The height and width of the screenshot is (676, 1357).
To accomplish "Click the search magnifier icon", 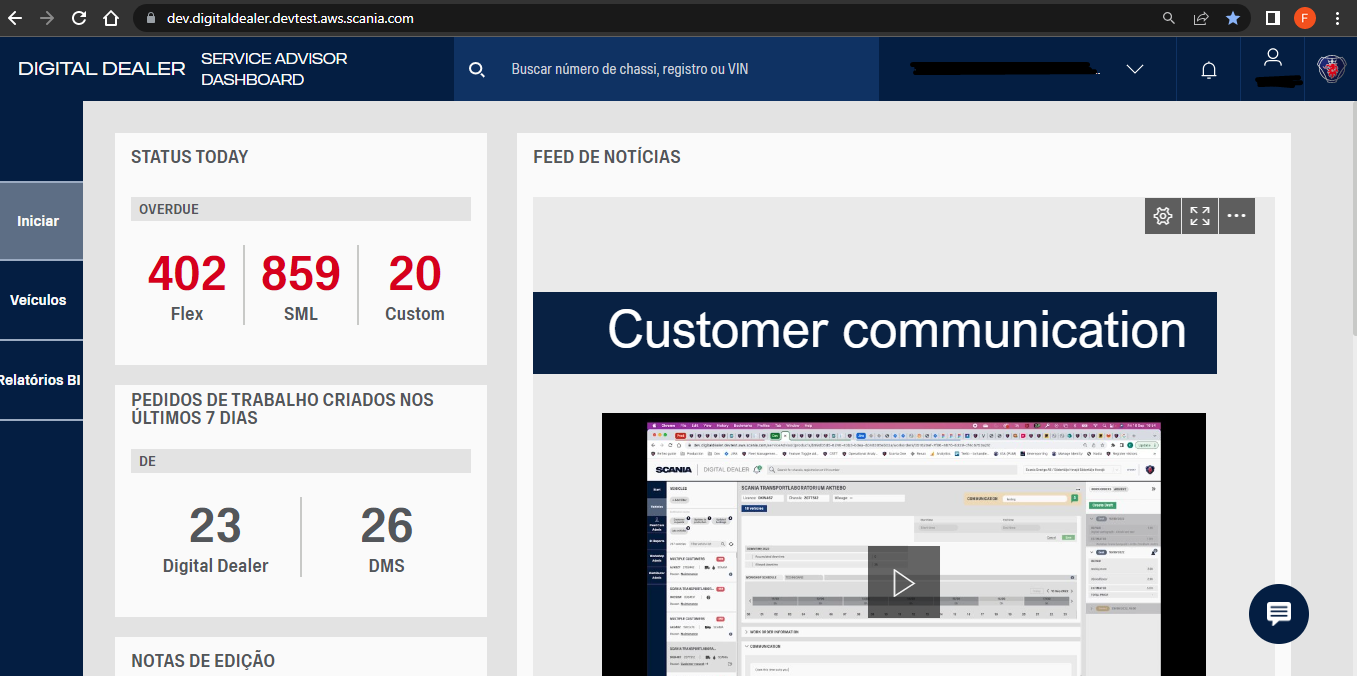I will [477, 69].
